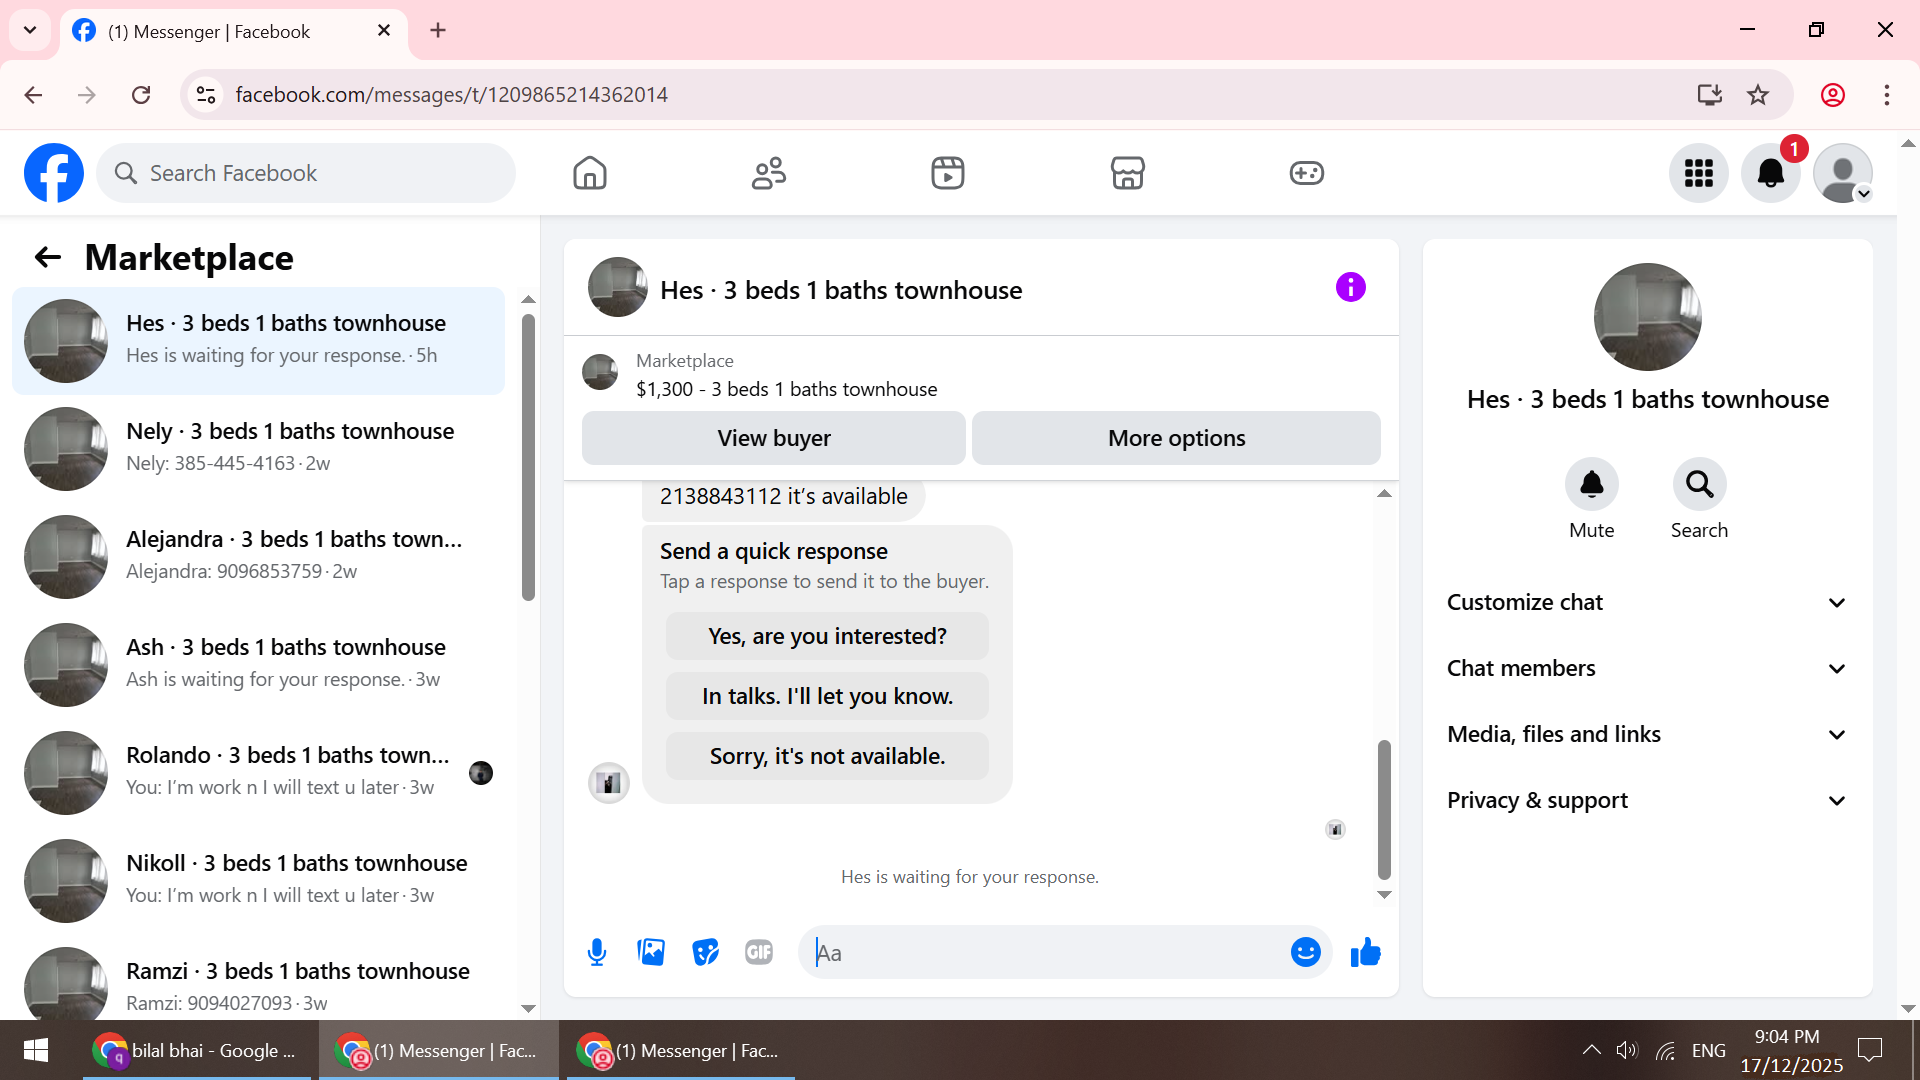Click the conversation list scrollbar
The width and height of the screenshot is (1920, 1080).
[528, 457]
